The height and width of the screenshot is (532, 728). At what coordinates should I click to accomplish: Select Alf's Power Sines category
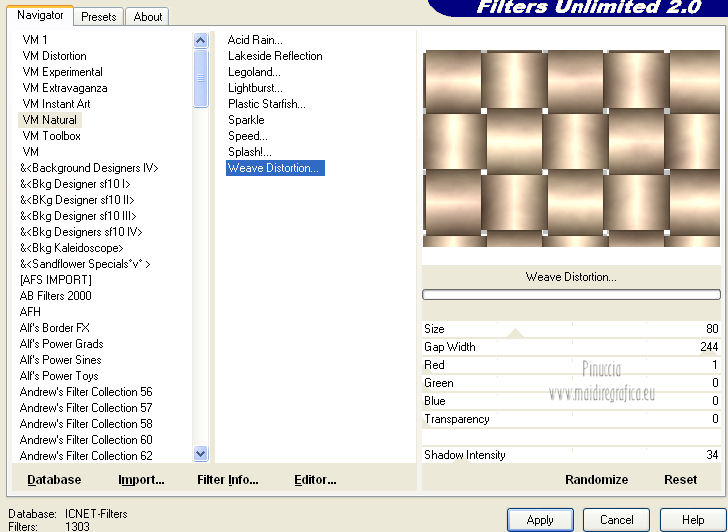60,360
